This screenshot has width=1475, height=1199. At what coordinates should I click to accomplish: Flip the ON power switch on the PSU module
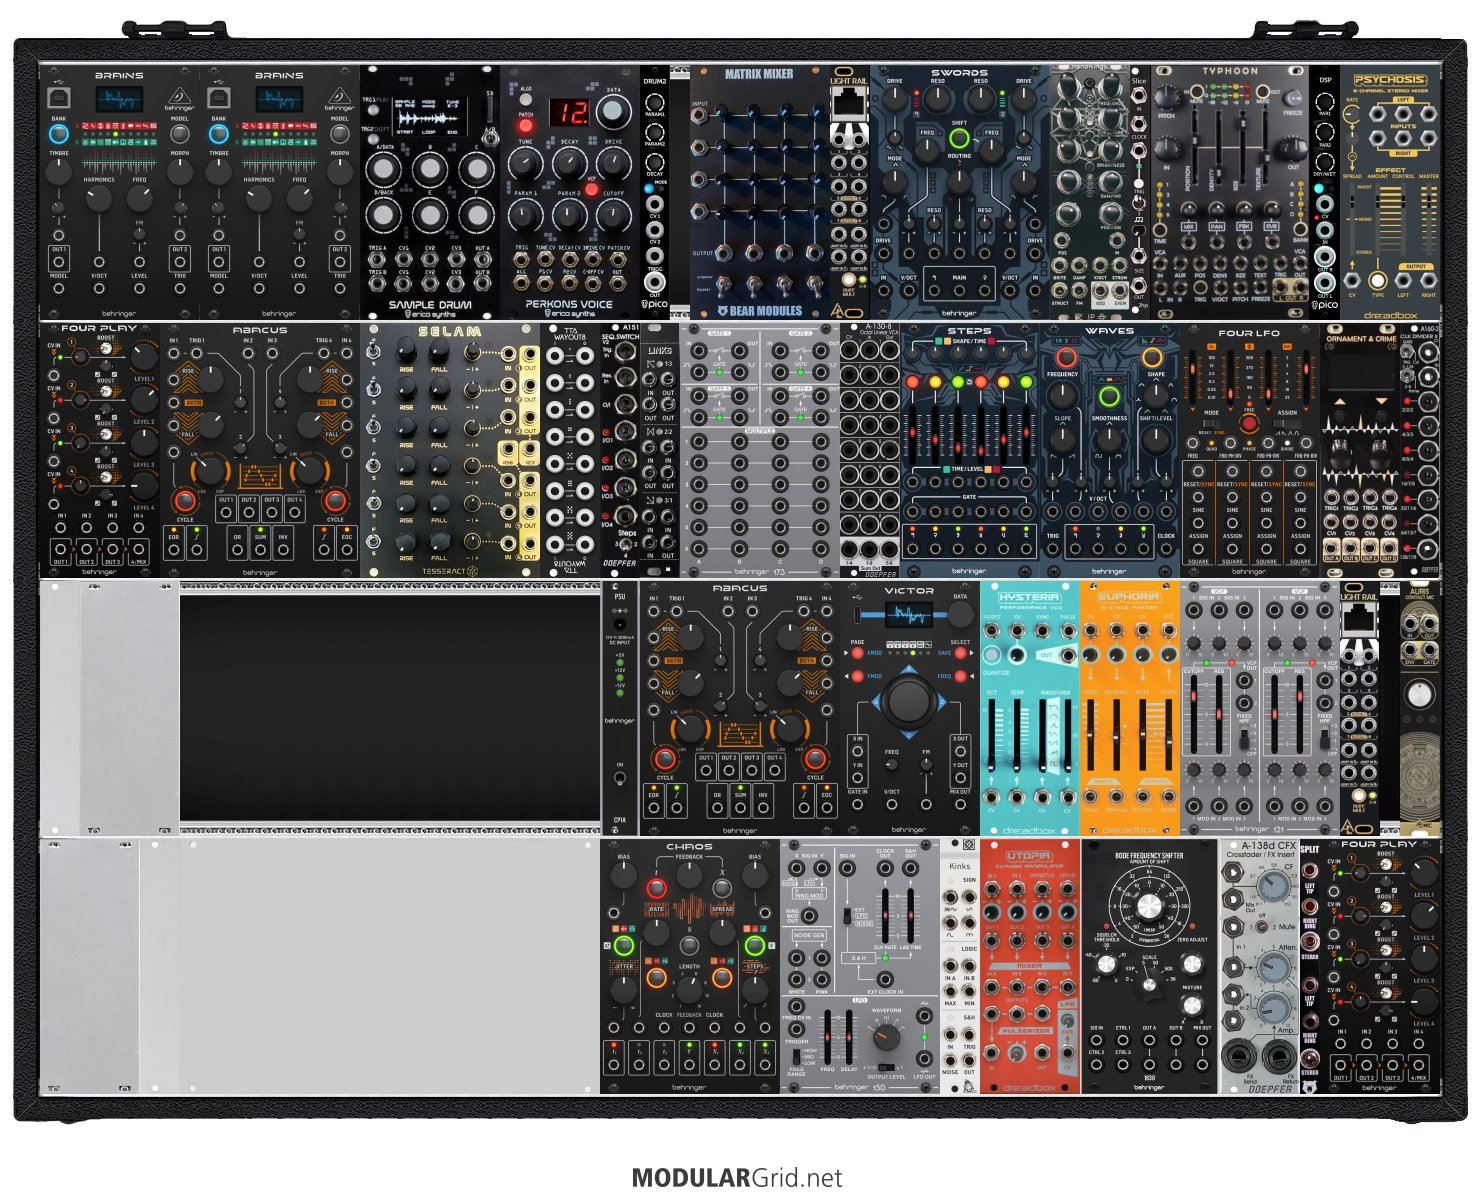pos(620,780)
